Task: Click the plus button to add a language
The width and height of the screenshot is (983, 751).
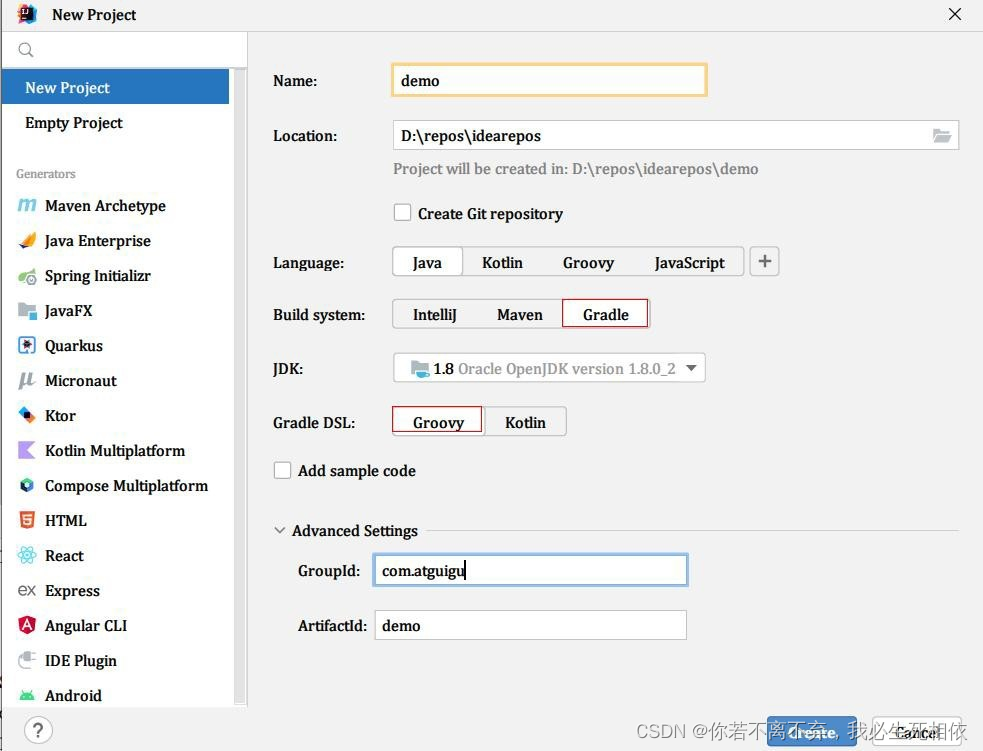Action: (x=764, y=261)
